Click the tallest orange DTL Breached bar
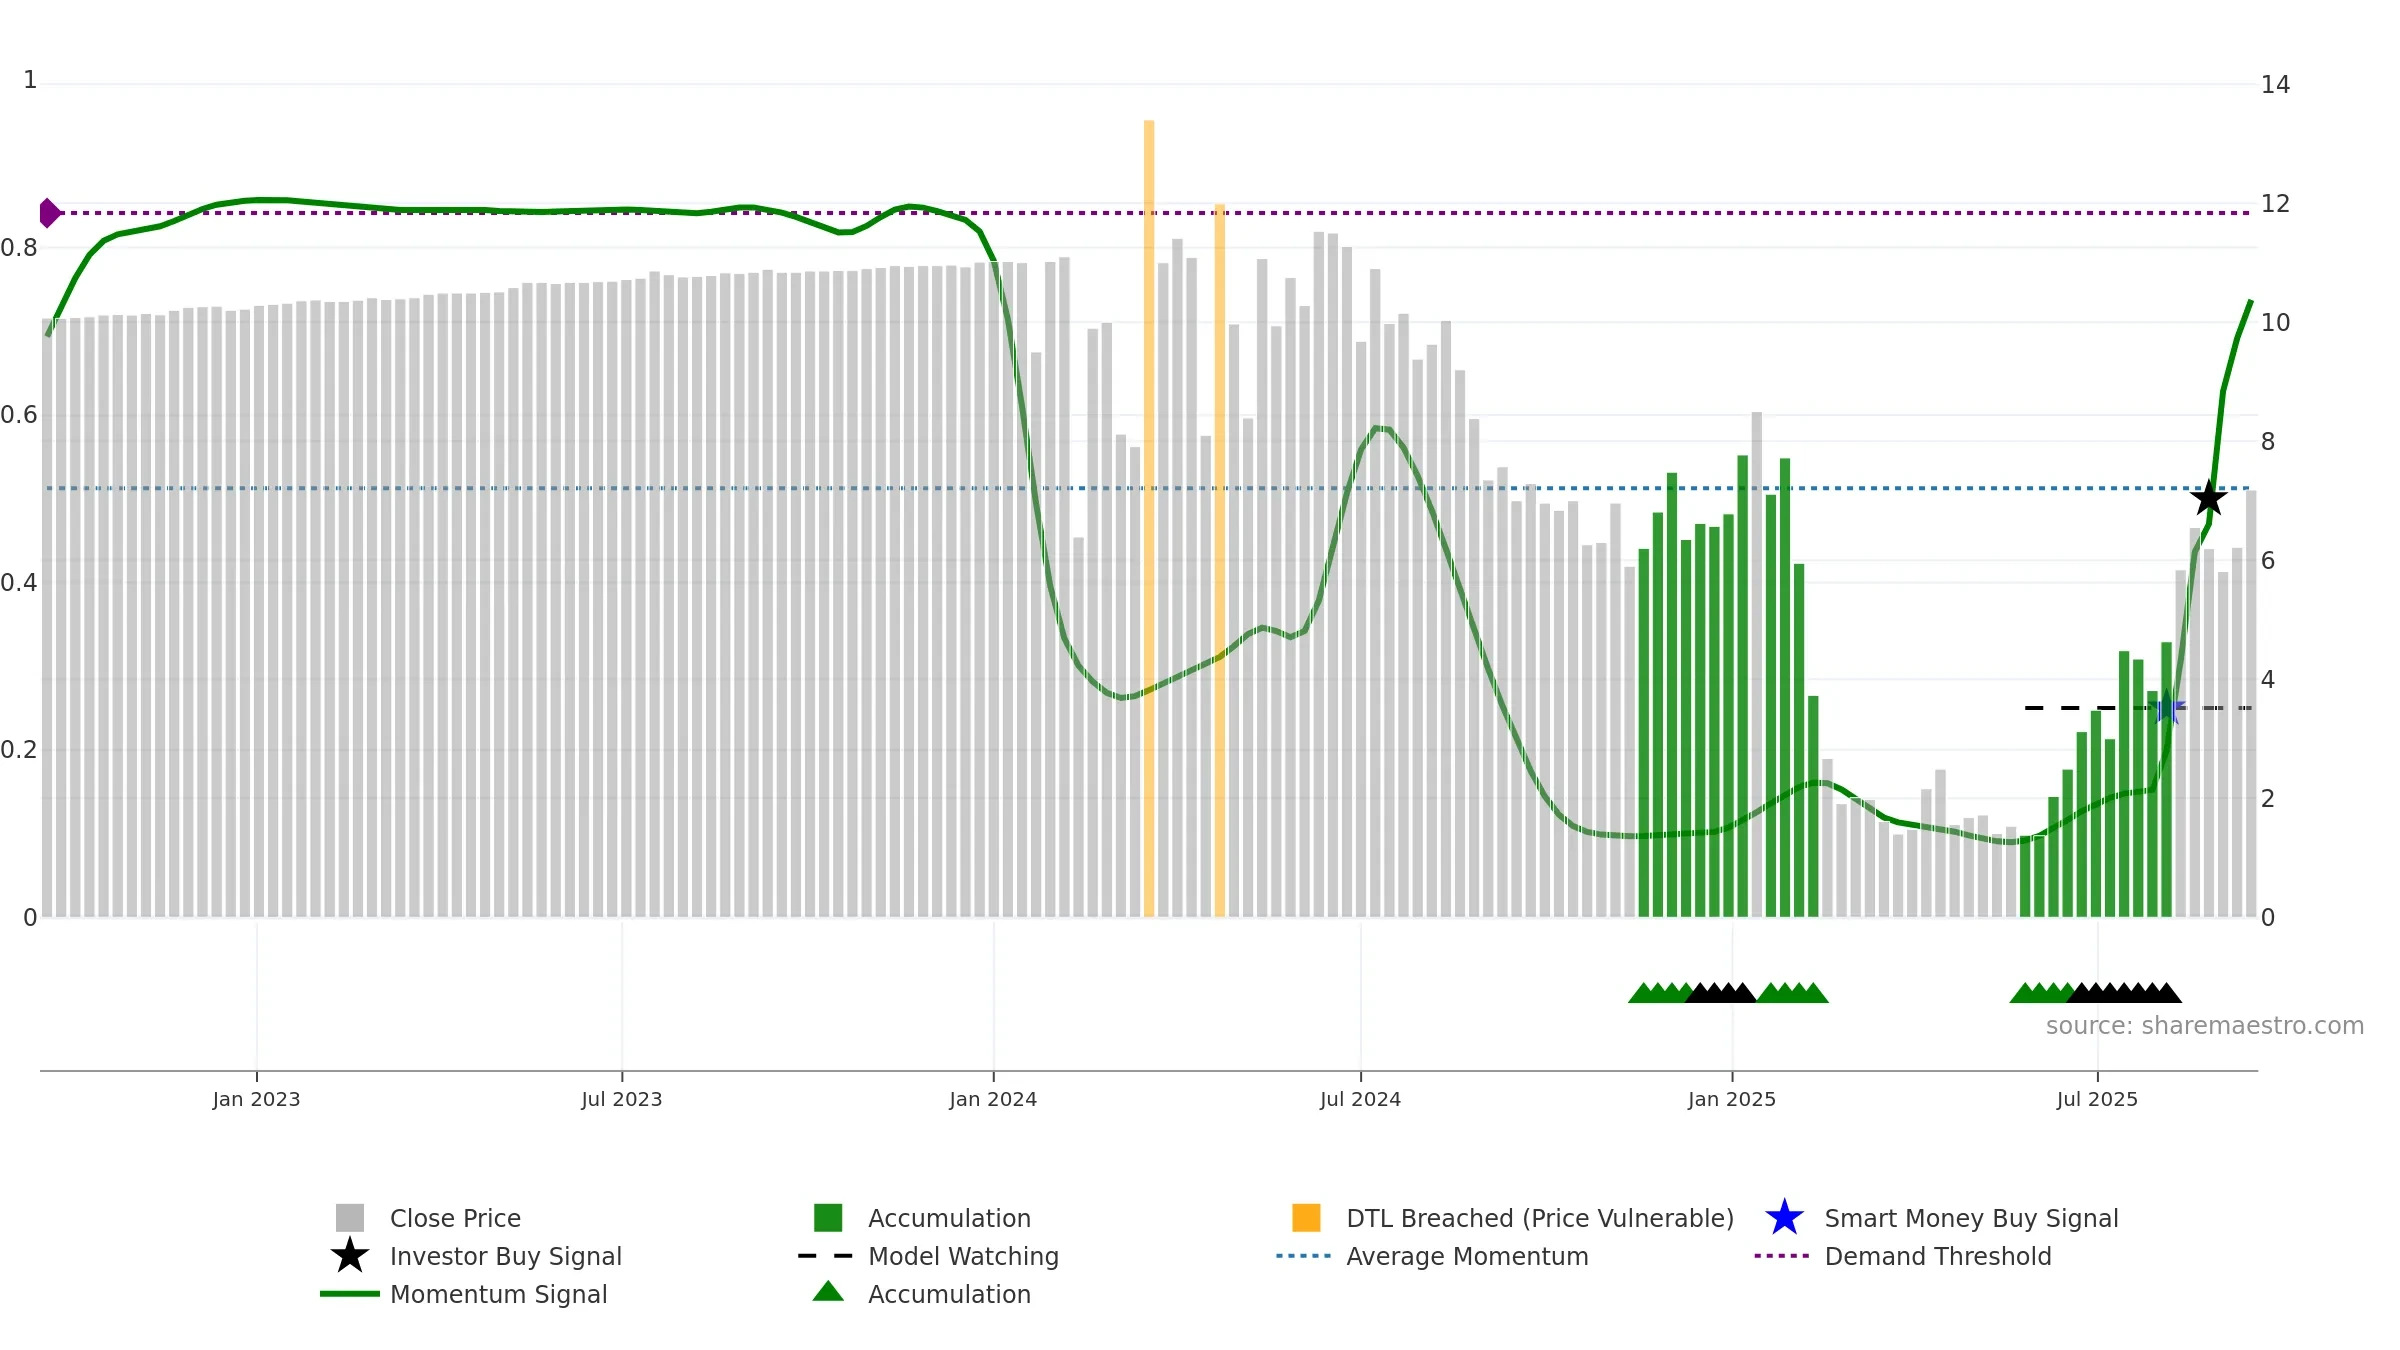Screen dimensions: 2400x1350 [x=1149, y=500]
